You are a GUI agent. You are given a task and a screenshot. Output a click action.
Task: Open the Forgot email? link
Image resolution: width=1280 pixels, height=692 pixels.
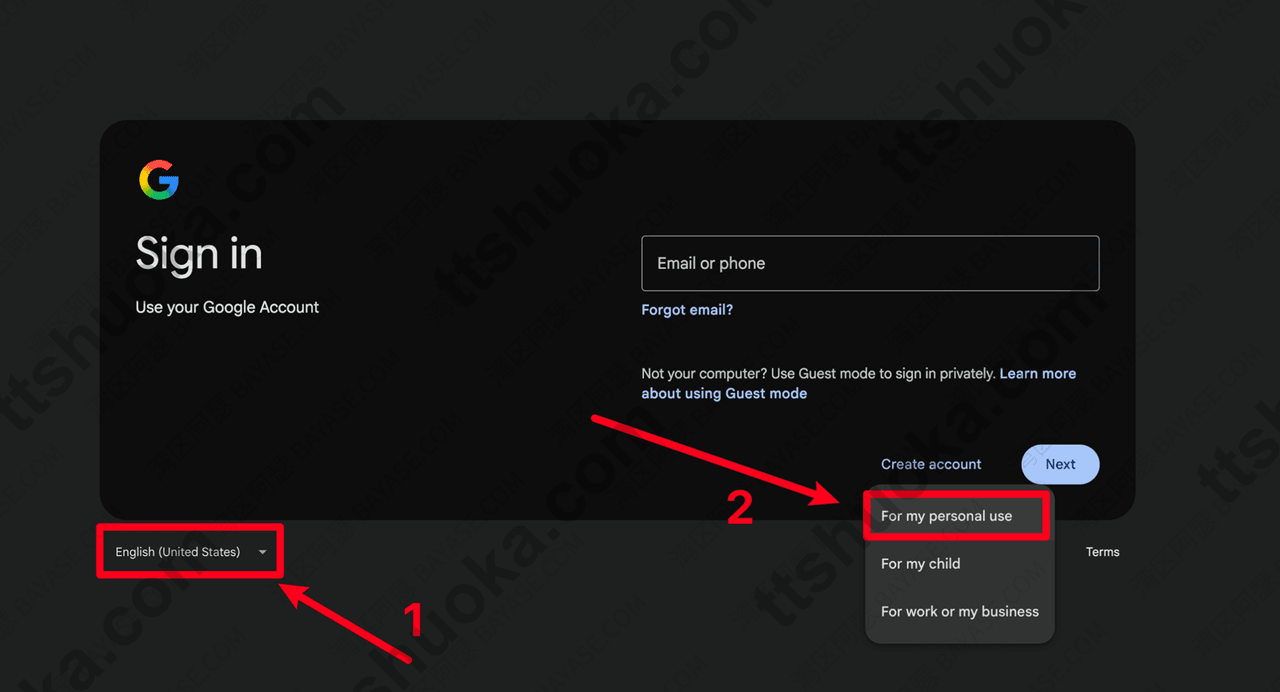tap(687, 310)
